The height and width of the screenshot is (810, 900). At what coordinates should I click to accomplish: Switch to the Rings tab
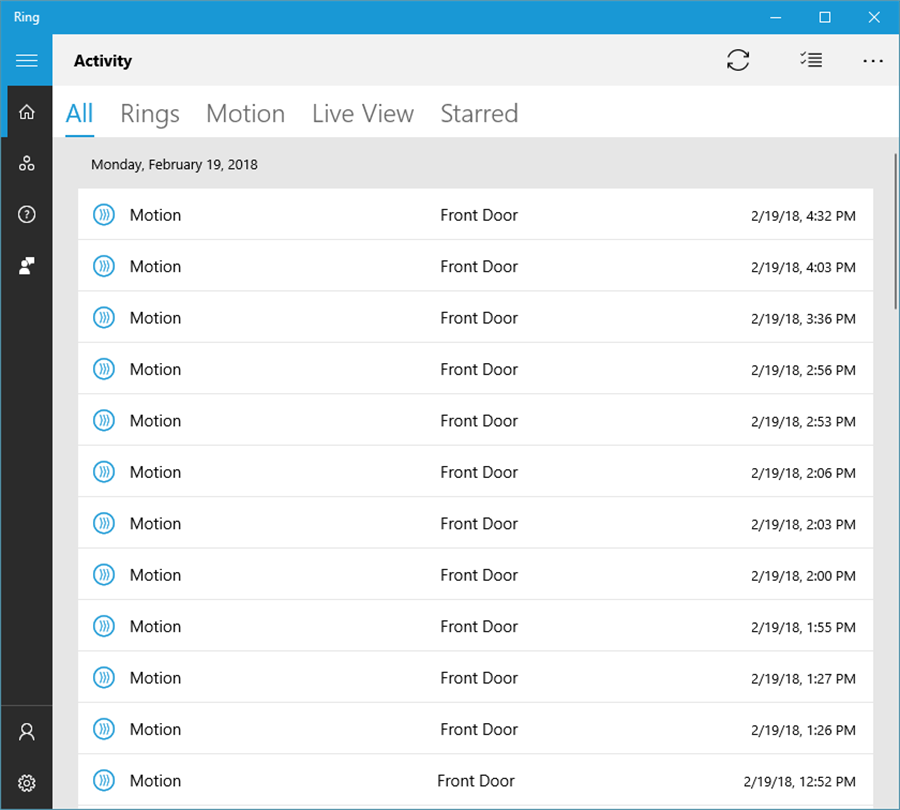click(150, 114)
